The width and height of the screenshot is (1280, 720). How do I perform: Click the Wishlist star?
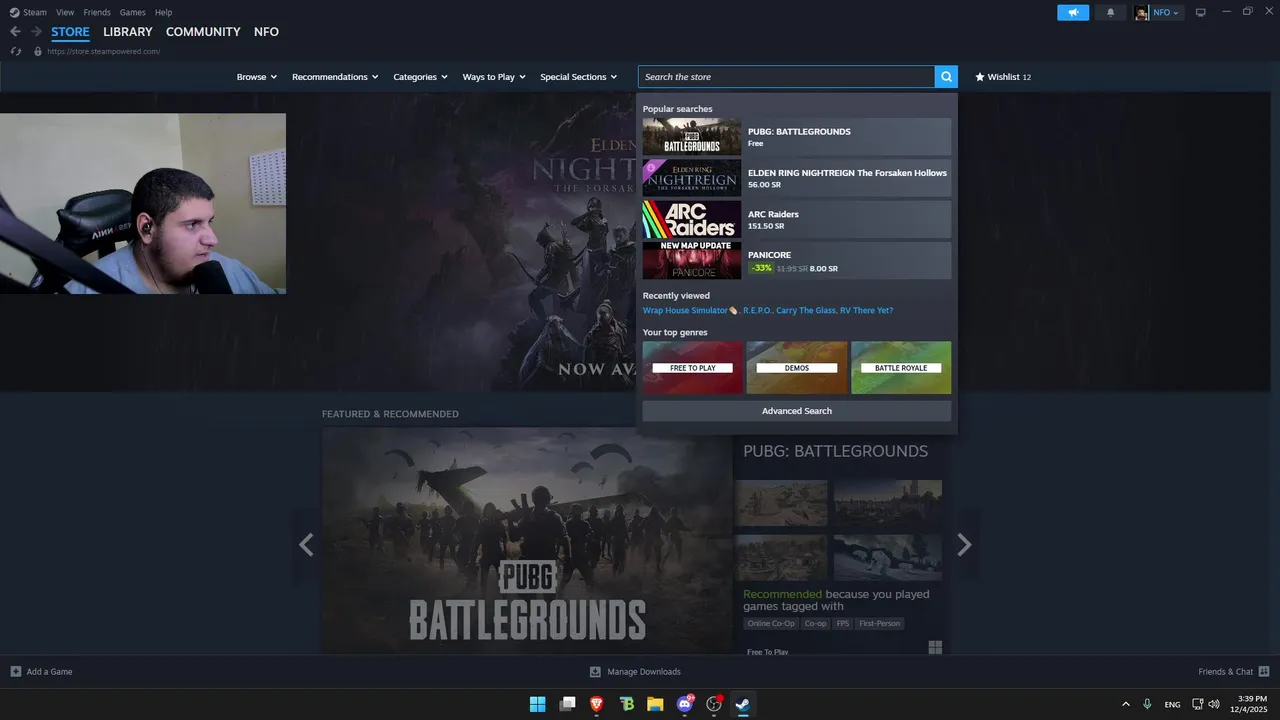(x=980, y=77)
